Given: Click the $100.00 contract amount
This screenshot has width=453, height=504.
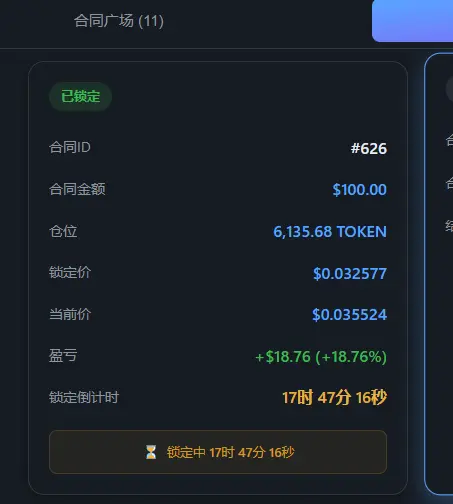Looking at the screenshot, I should click(x=360, y=190).
